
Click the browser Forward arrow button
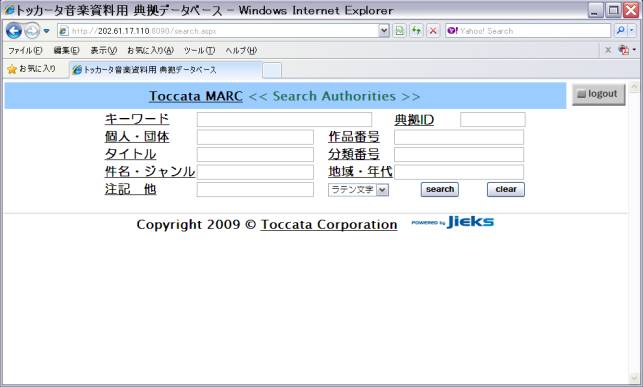click(x=32, y=31)
